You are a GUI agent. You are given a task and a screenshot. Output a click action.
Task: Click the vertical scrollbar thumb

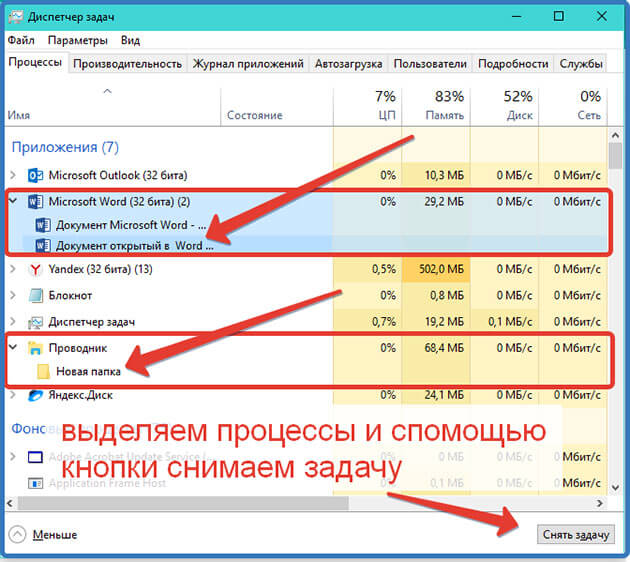pyautogui.click(x=616, y=156)
